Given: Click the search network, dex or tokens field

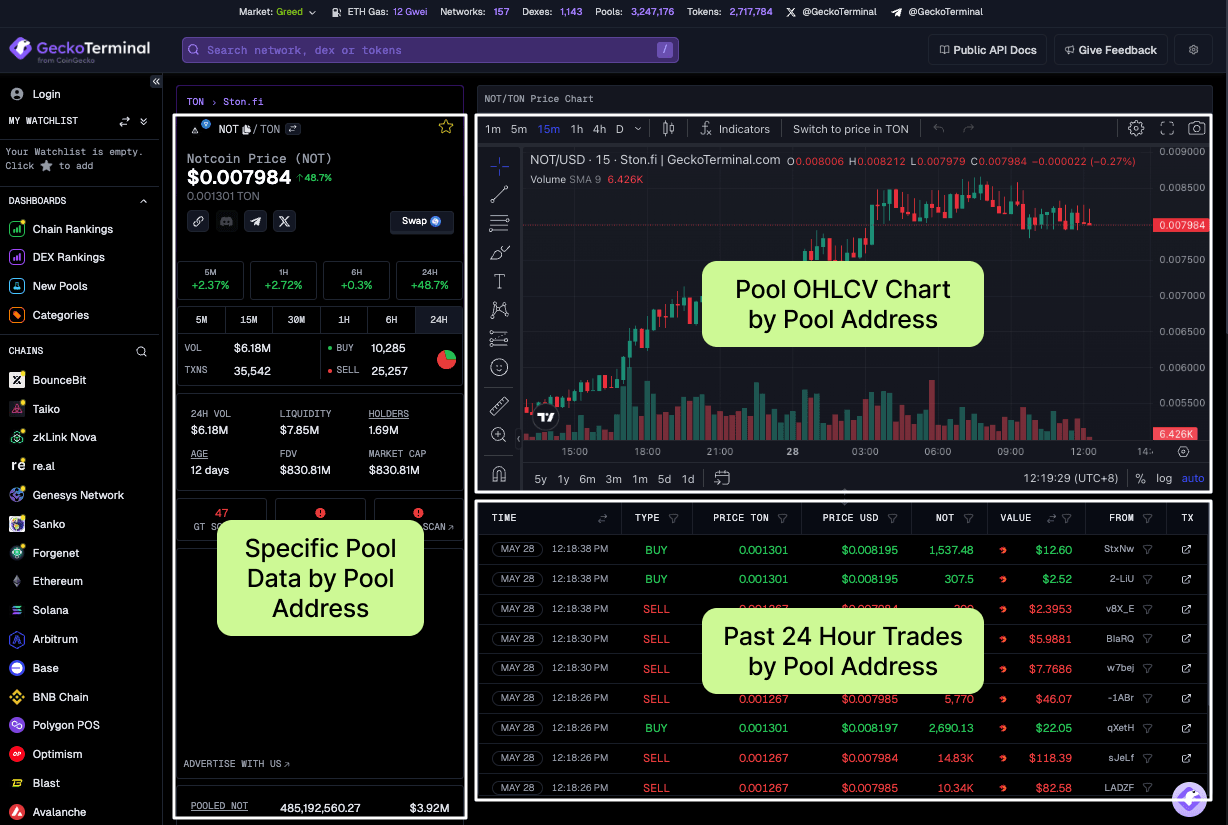Looking at the screenshot, I should click(430, 50).
